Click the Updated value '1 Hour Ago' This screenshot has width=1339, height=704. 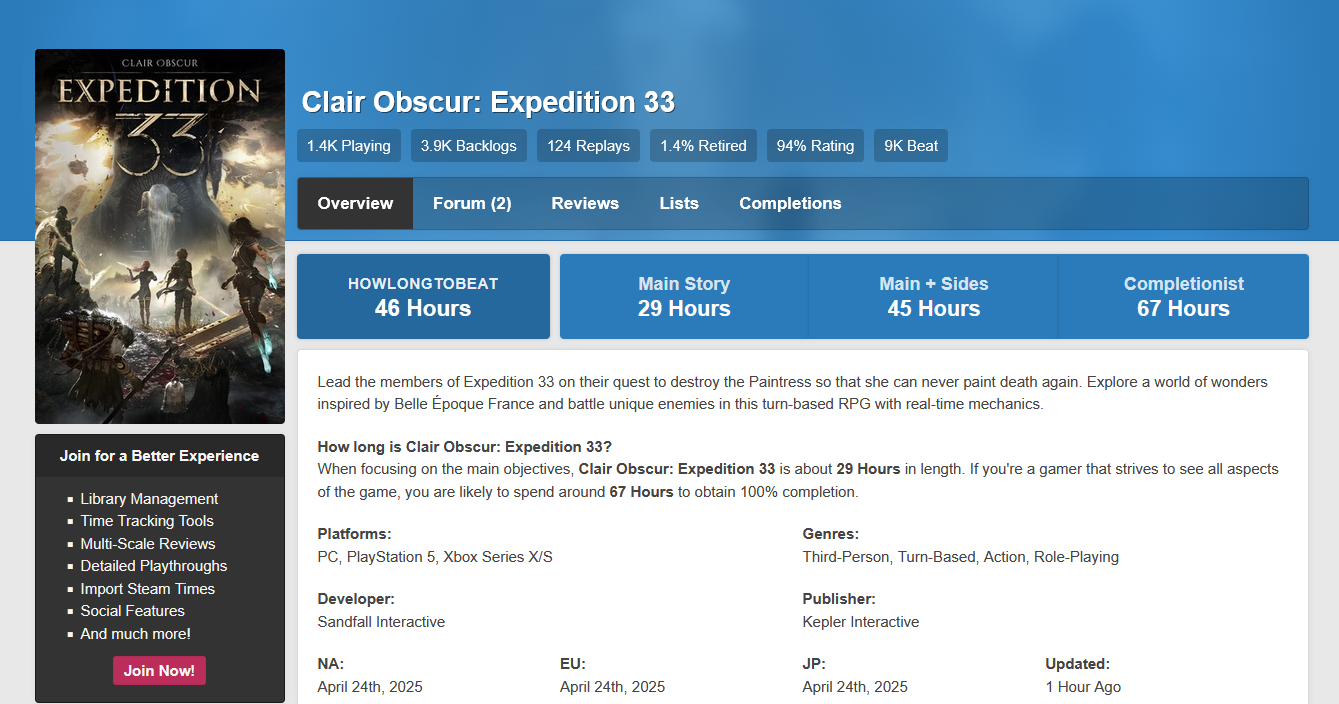pyautogui.click(x=1083, y=687)
